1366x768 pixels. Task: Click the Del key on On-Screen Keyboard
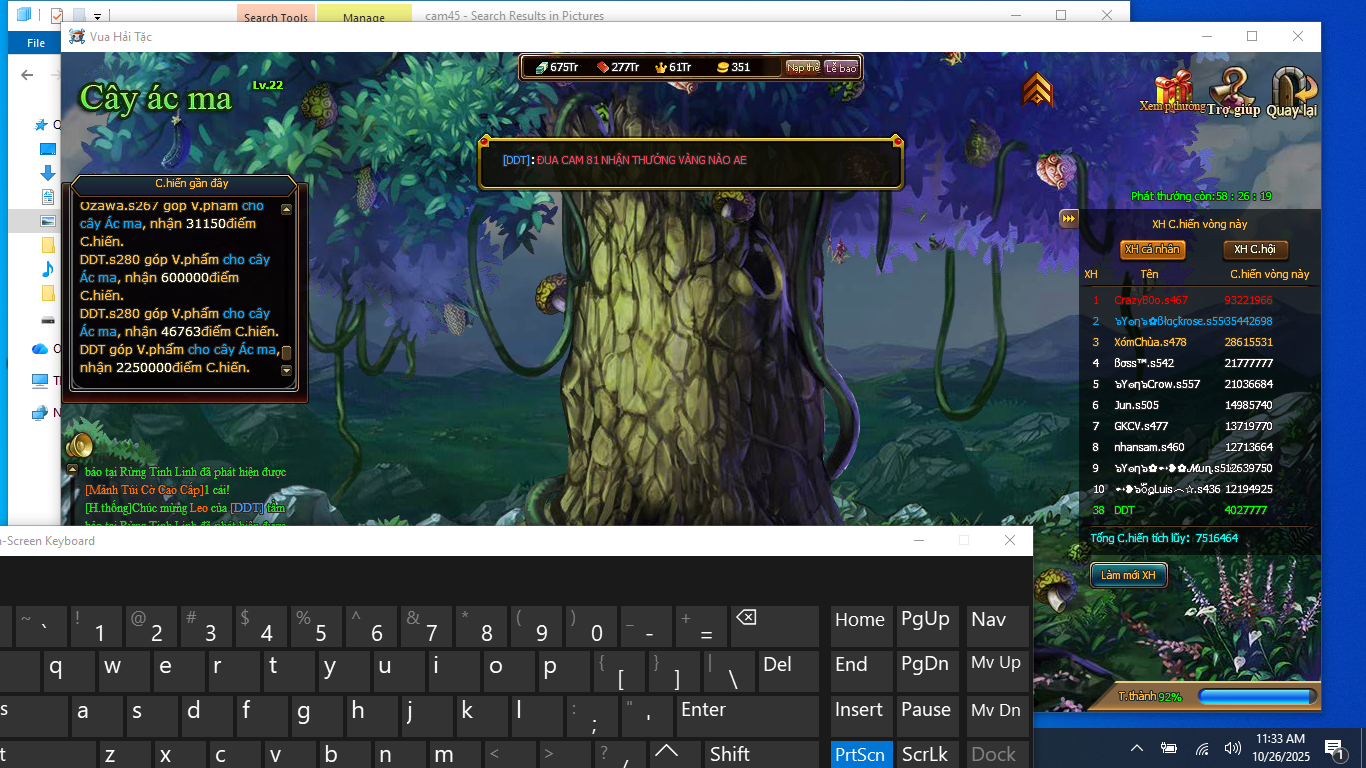click(790, 671)
